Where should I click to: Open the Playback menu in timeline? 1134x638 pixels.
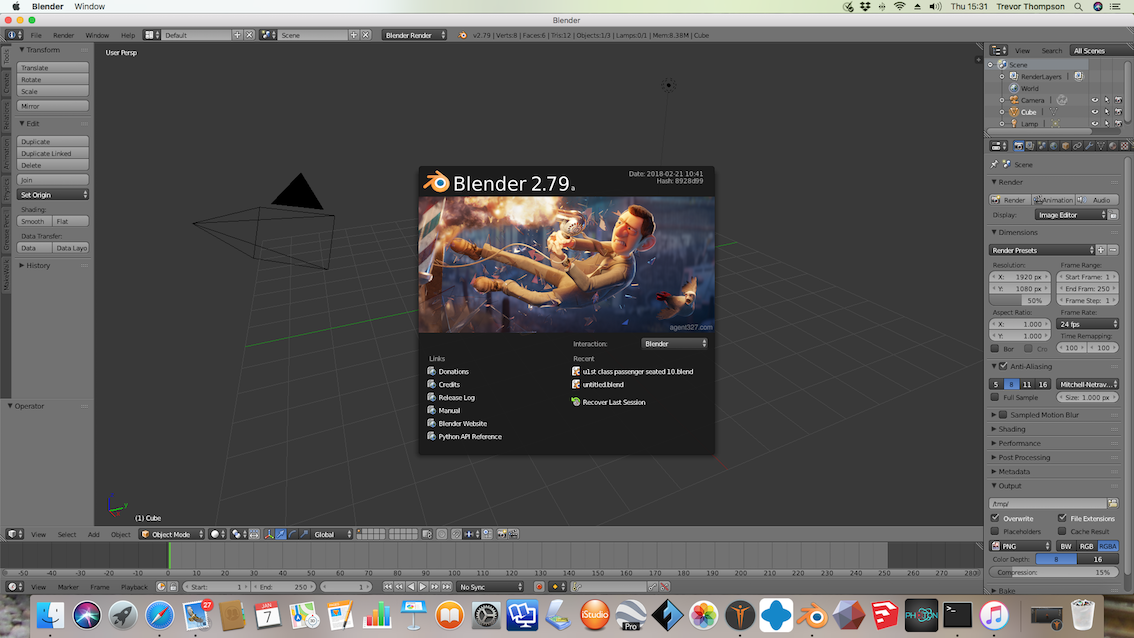[x=134, y=587]
